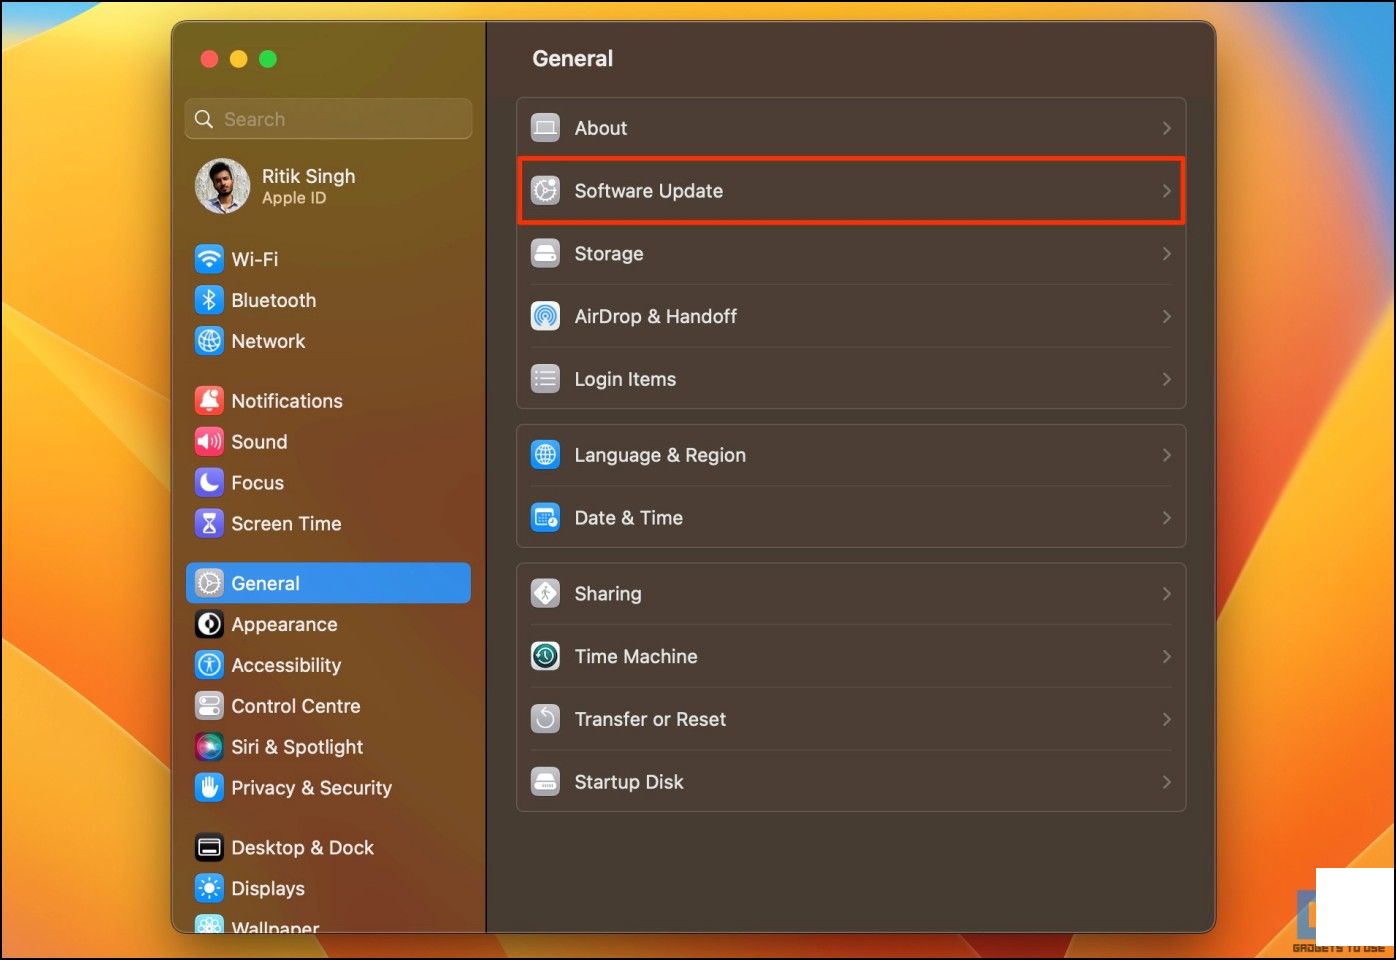Expand the Startup Disk row chevron
Viewport: 1396px width, 960px height.
coord(1166,782)
